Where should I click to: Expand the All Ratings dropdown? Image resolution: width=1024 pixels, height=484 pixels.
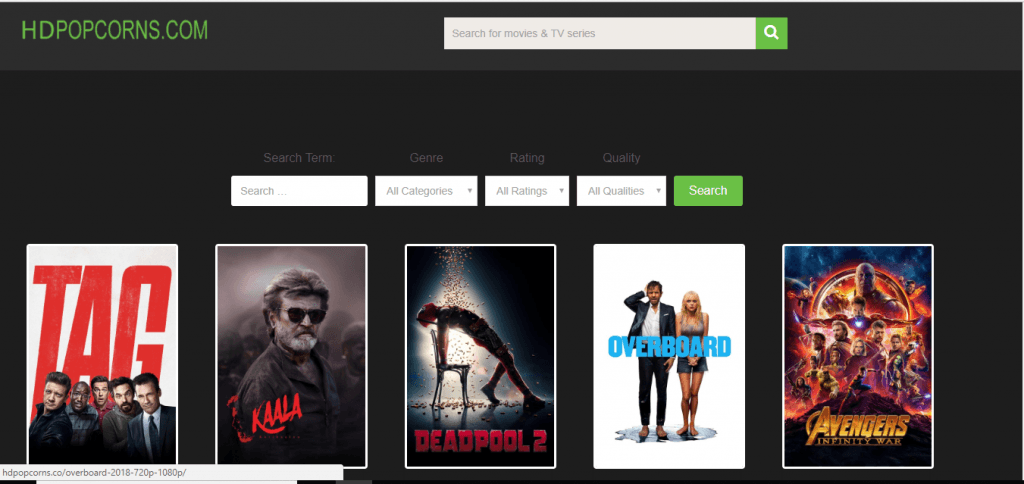pyautogui.click(x=526, y=191)
